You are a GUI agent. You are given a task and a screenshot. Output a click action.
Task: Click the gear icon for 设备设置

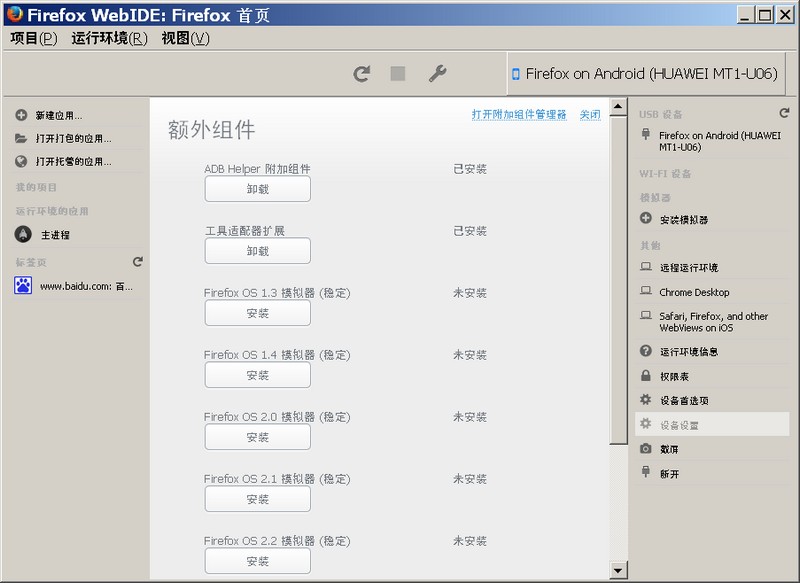click(646, 423)
